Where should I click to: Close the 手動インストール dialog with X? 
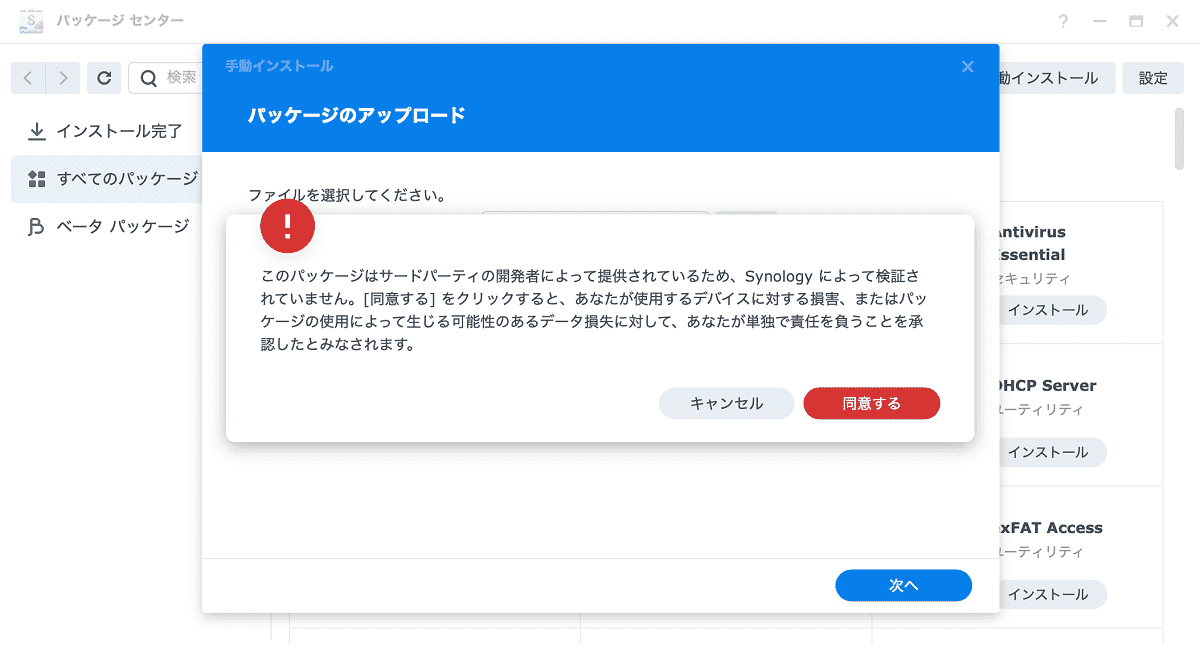[967, 66]
